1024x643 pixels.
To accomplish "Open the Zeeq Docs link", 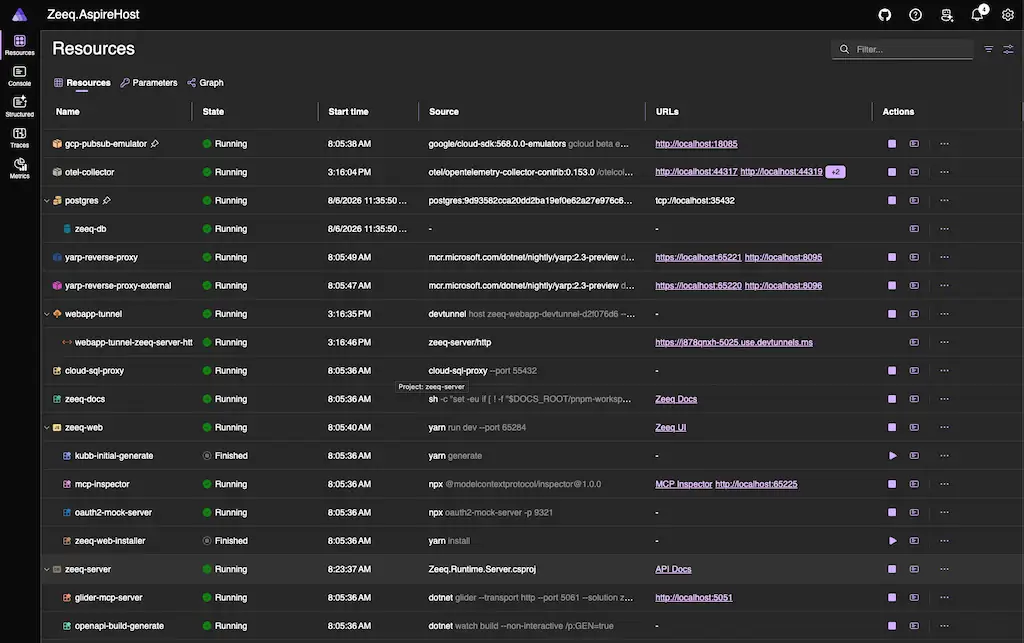I will click(676, 399).
